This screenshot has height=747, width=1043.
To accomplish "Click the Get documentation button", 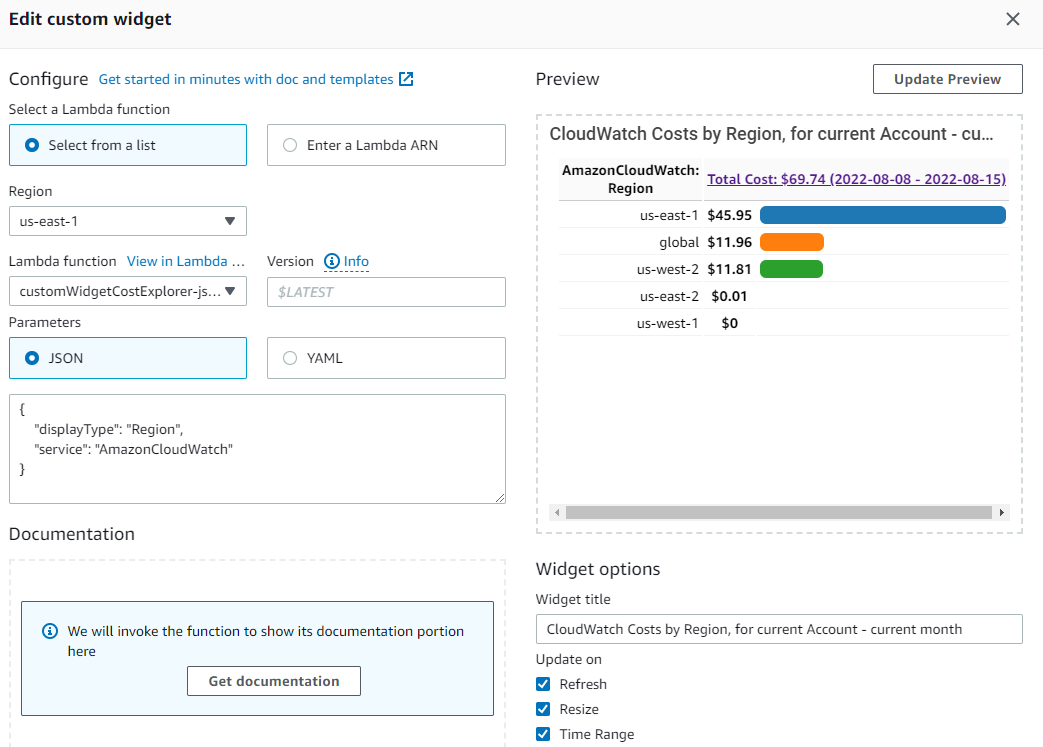I will (x=273, y=681).
